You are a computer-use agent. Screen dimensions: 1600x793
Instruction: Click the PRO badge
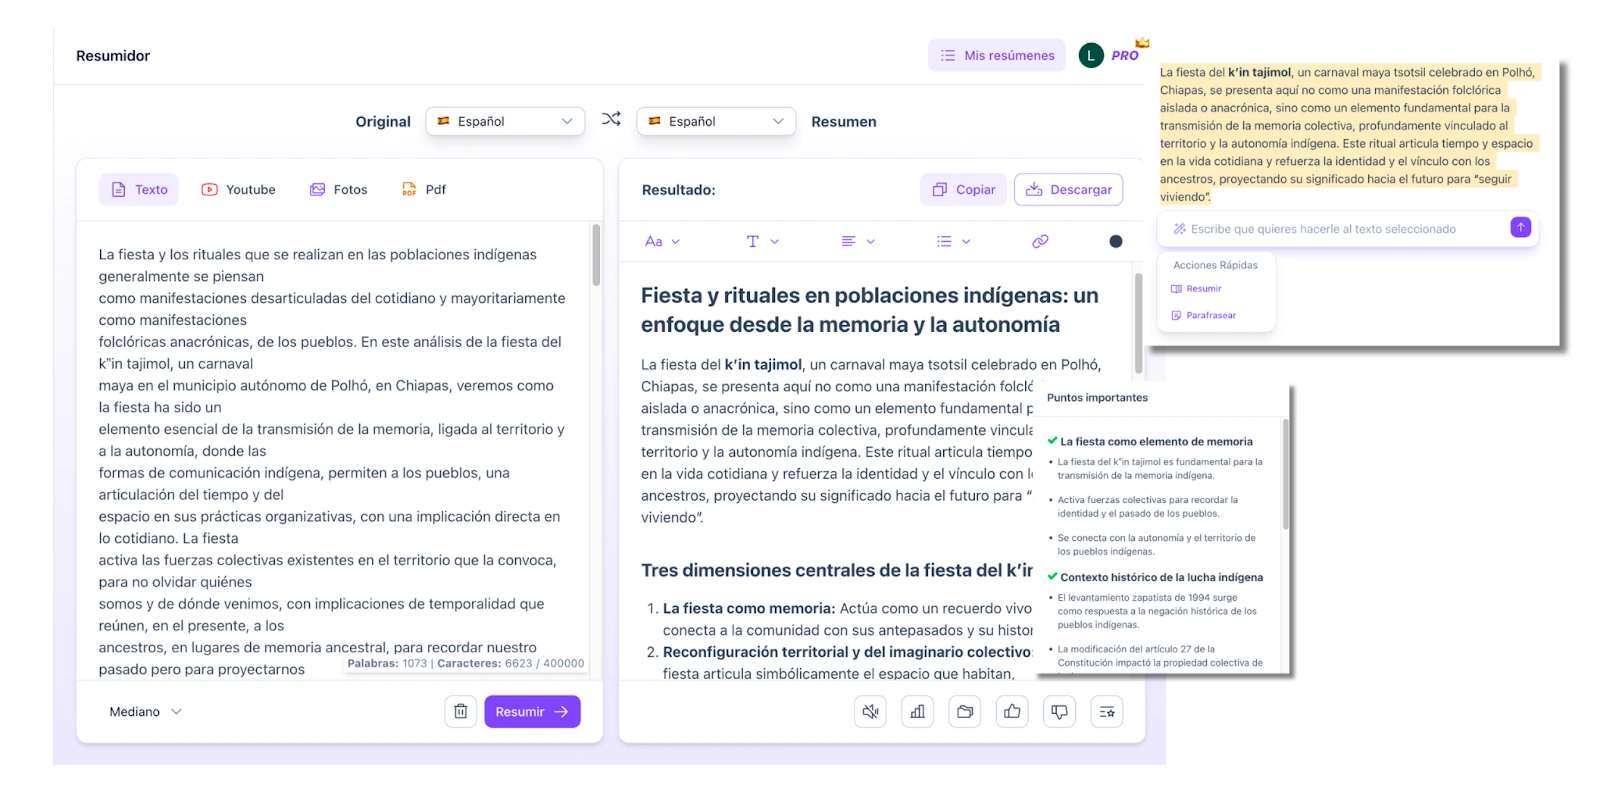click(1126, 55)
